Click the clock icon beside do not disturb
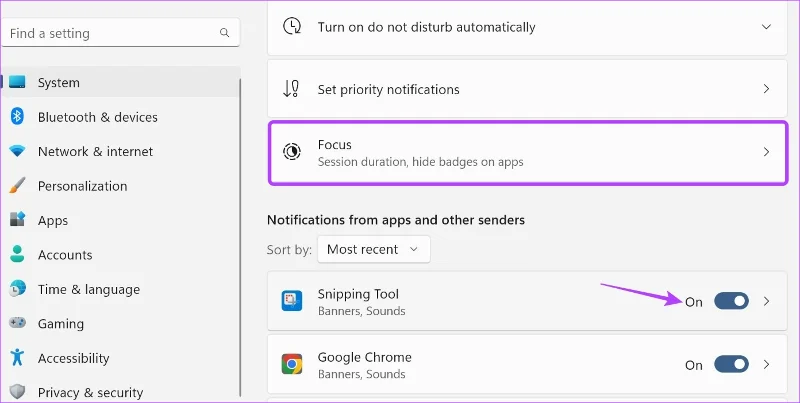The height and width of the screenshot is (403, 800). pyautogui.click(x=292, y=27)
